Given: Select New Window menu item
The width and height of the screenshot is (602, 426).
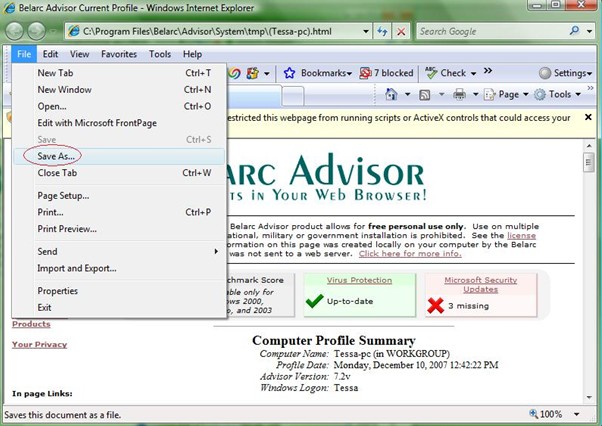Looking at the screenshot, I should tap(119, 89).
